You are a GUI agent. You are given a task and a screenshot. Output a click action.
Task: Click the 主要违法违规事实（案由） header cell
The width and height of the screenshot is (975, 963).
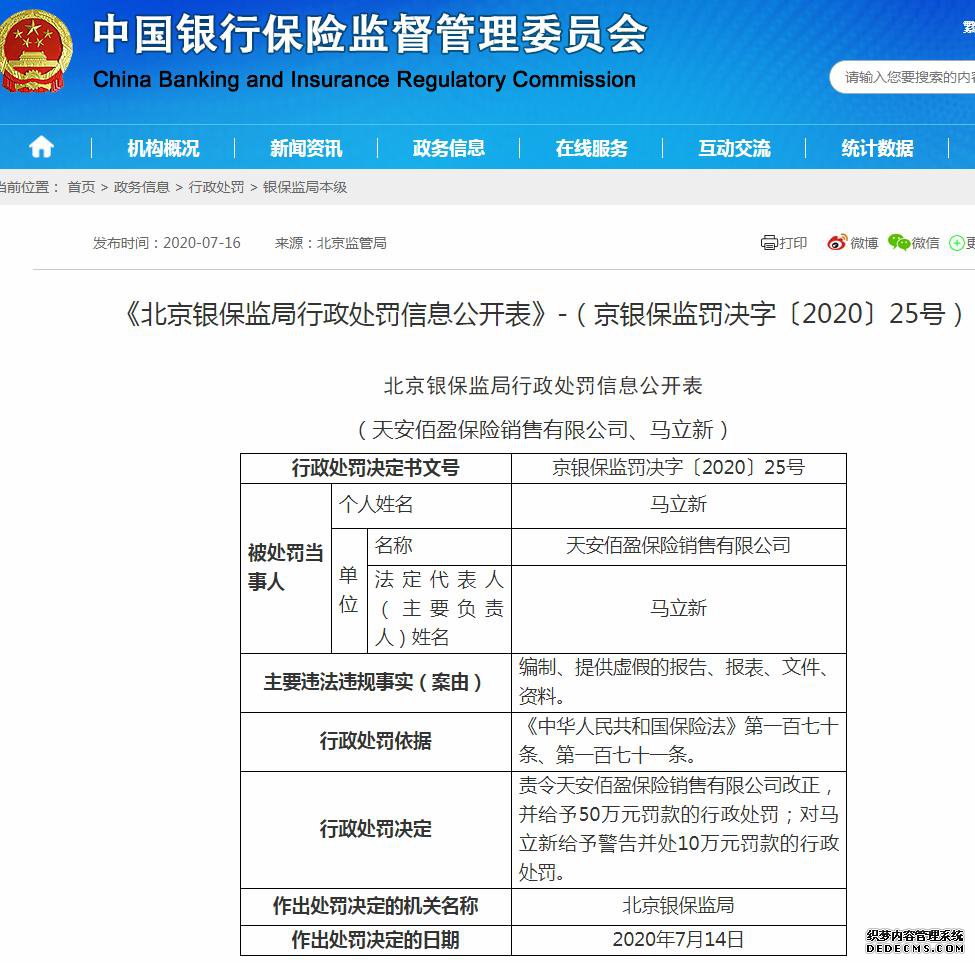point(376,683)
